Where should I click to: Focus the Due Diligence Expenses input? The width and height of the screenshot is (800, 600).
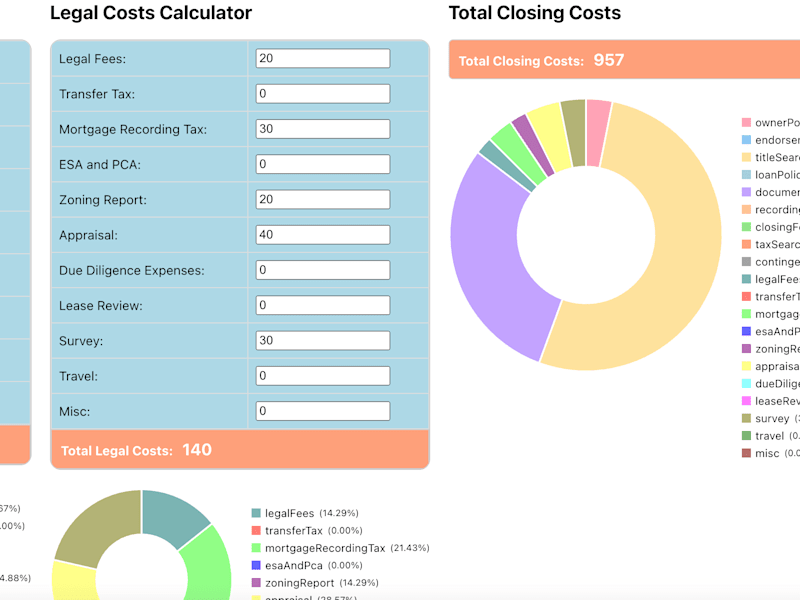coord(322,270)
